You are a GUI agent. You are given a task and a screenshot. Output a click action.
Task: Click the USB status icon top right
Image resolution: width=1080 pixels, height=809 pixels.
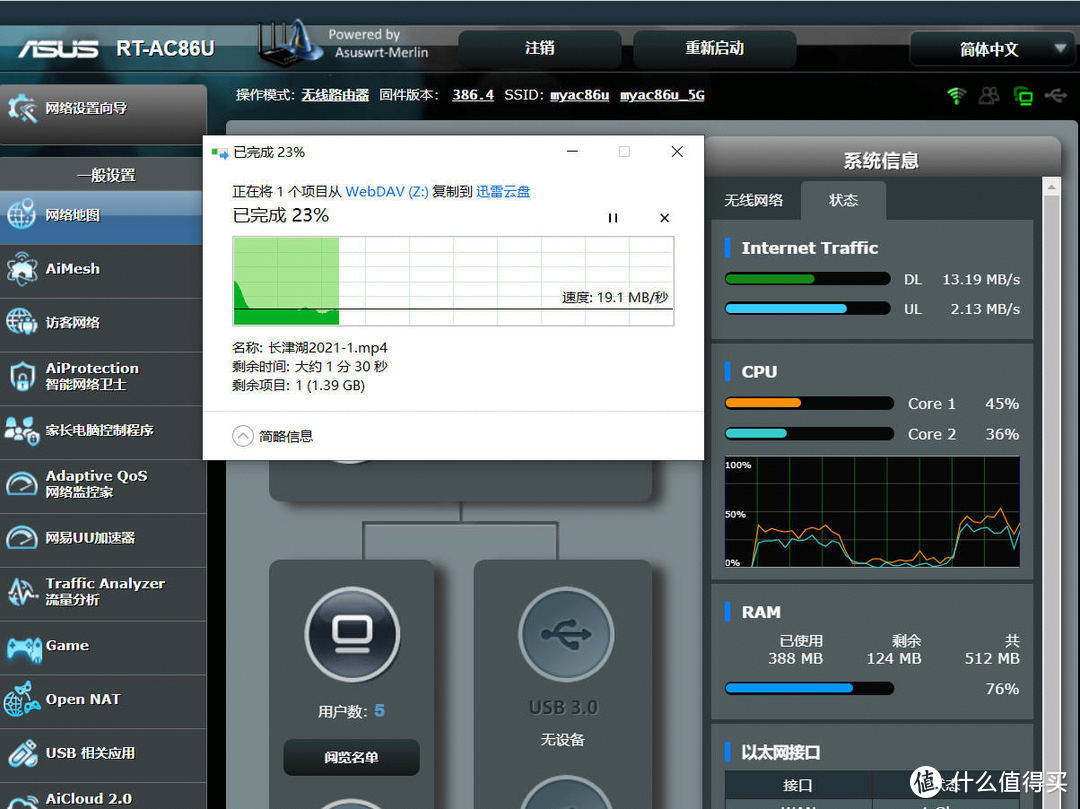1056,95
